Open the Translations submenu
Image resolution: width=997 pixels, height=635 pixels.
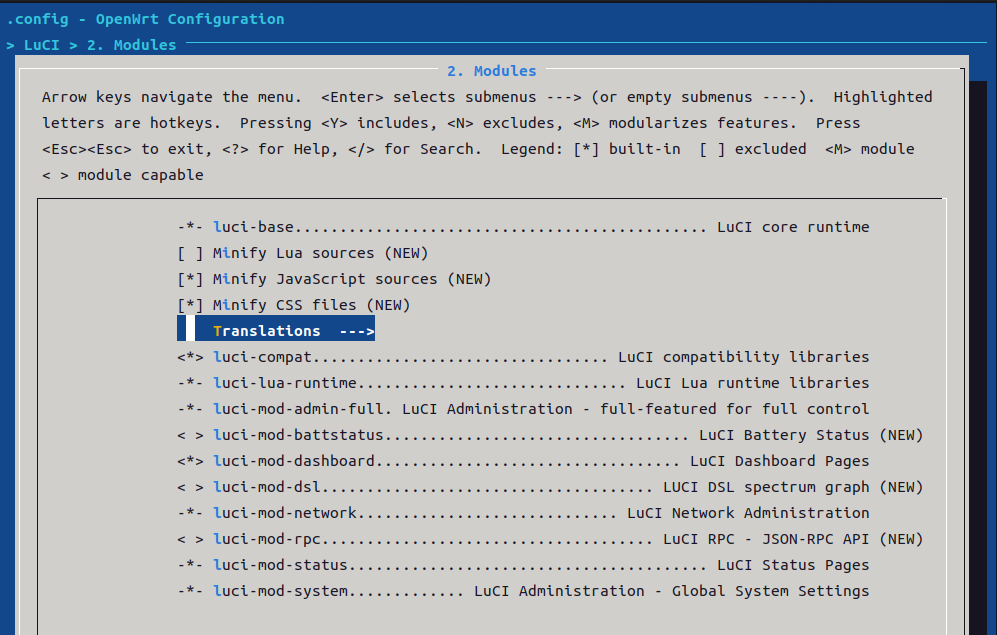276,329
